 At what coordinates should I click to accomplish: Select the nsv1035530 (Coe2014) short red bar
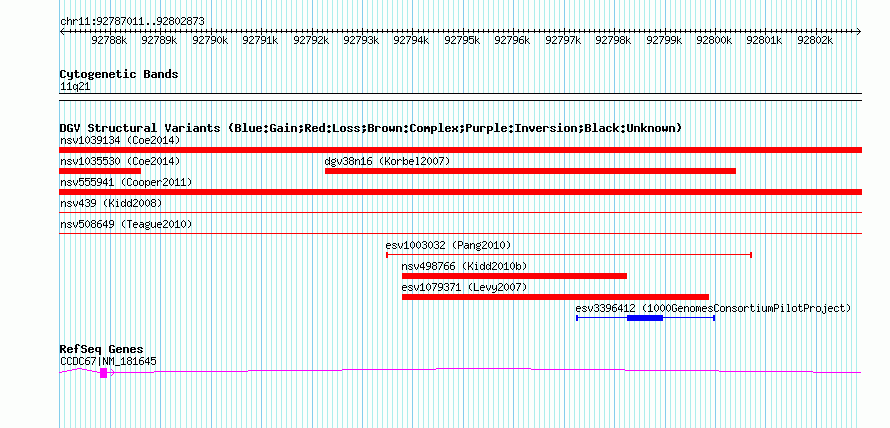click(x=100, y=171)
